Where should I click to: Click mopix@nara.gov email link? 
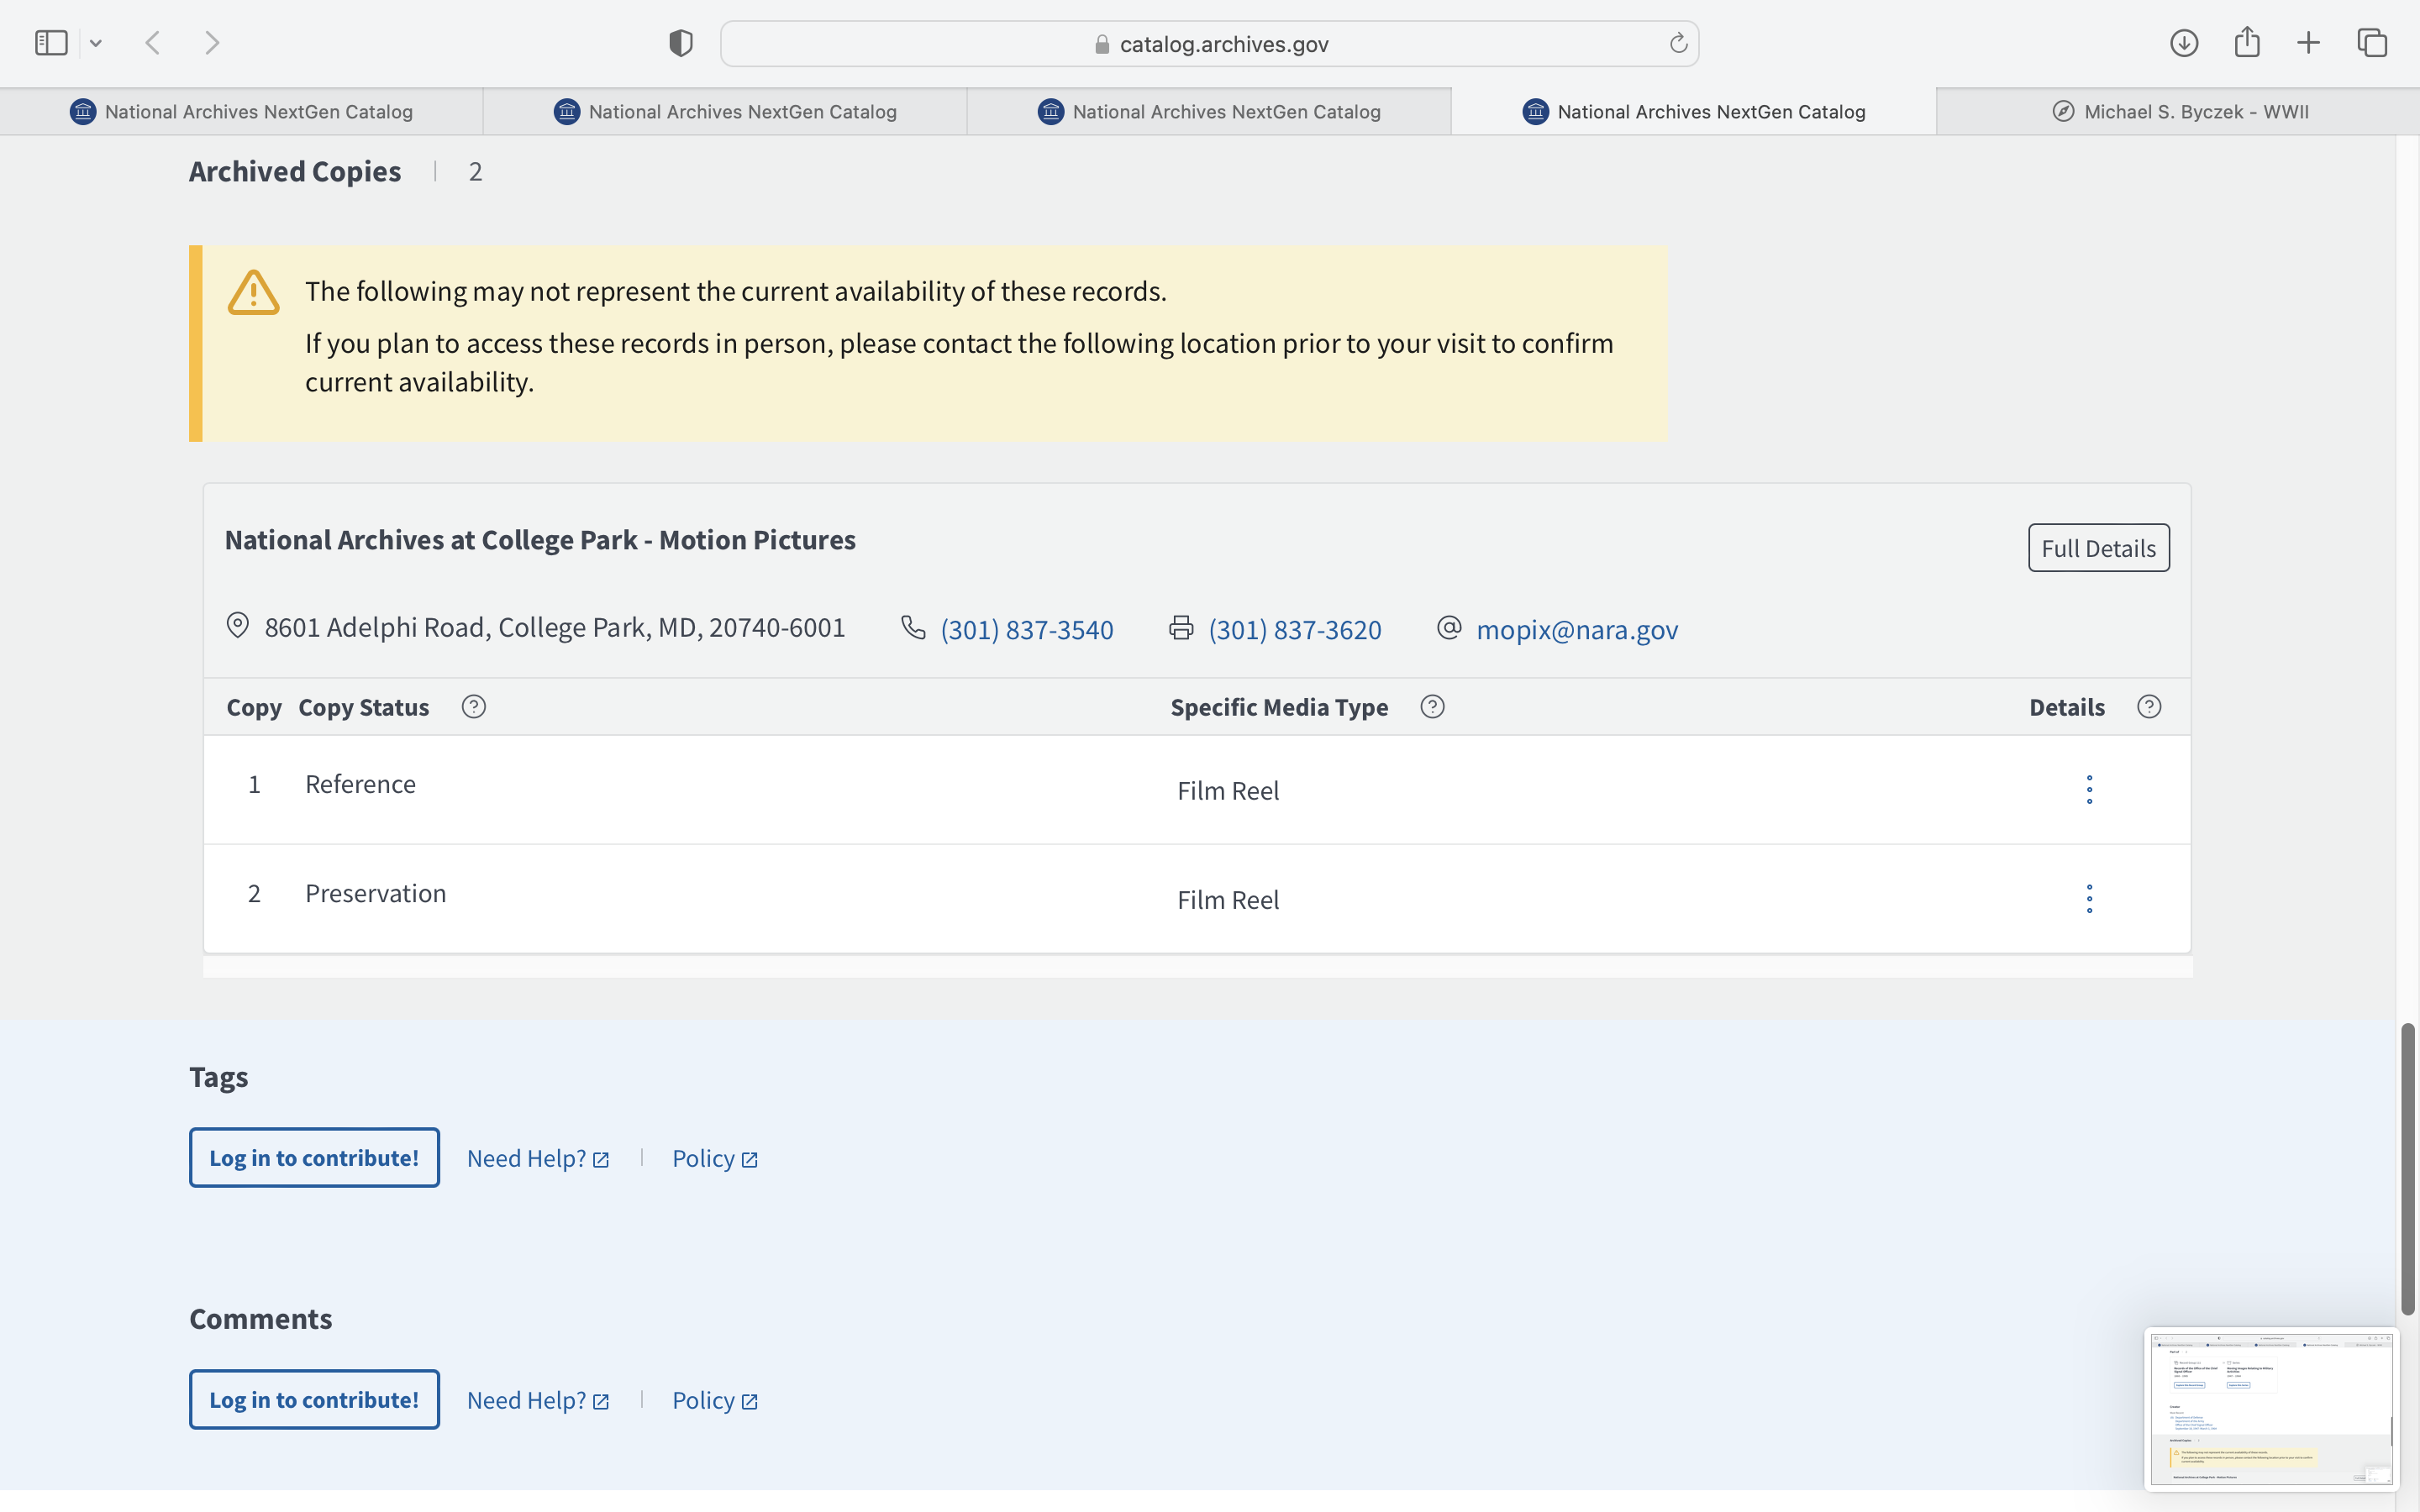pos(1576,630)
